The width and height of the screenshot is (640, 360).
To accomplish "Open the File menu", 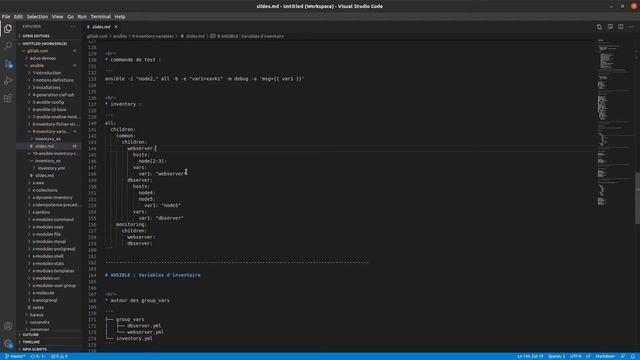I will point(6,17).
